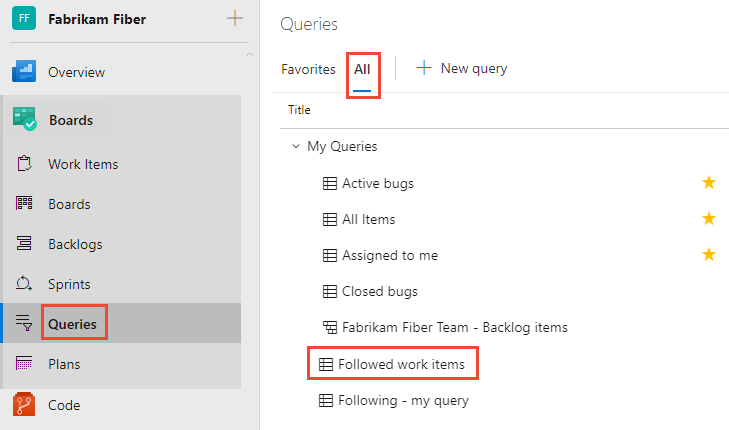The height and width of the screenshot is (430, 729).
Task: Click the Backlogs icon
Action: [24, 243]
